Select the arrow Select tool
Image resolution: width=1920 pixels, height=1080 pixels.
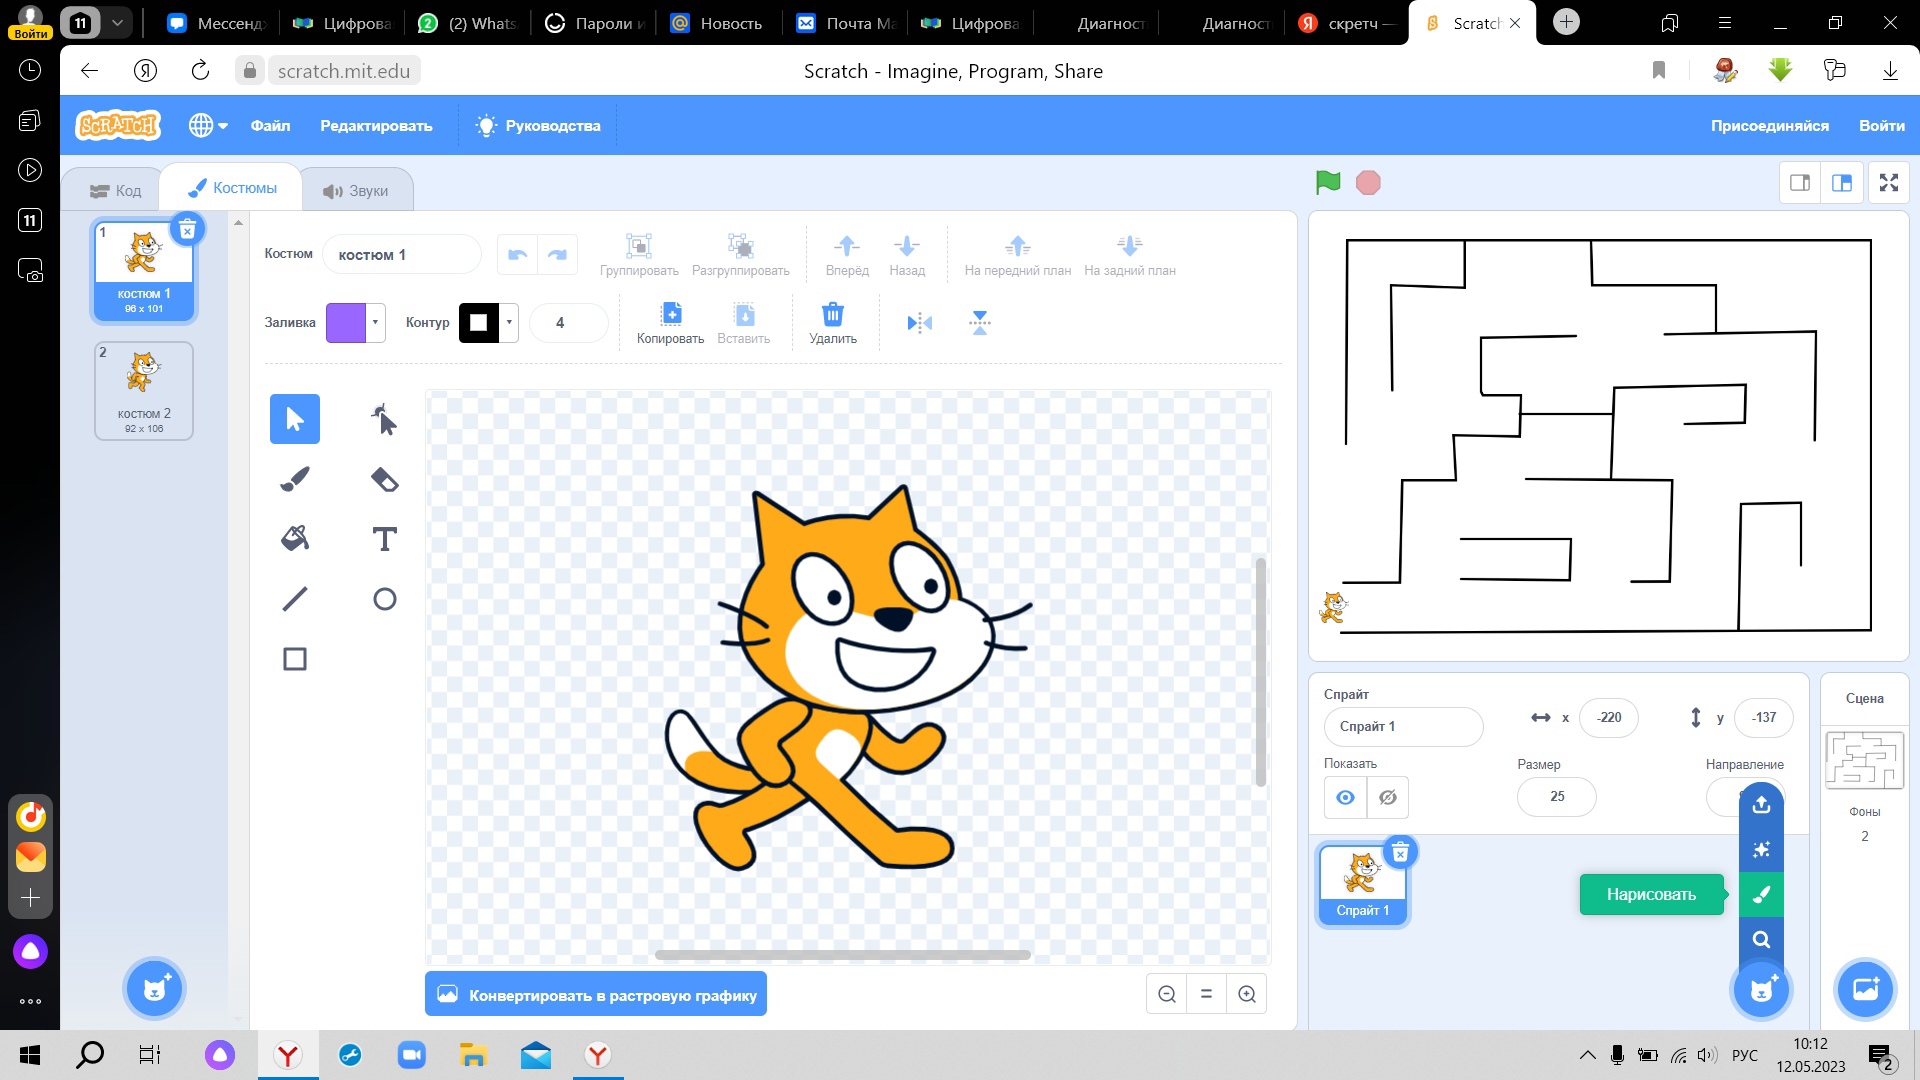point(294,419)
